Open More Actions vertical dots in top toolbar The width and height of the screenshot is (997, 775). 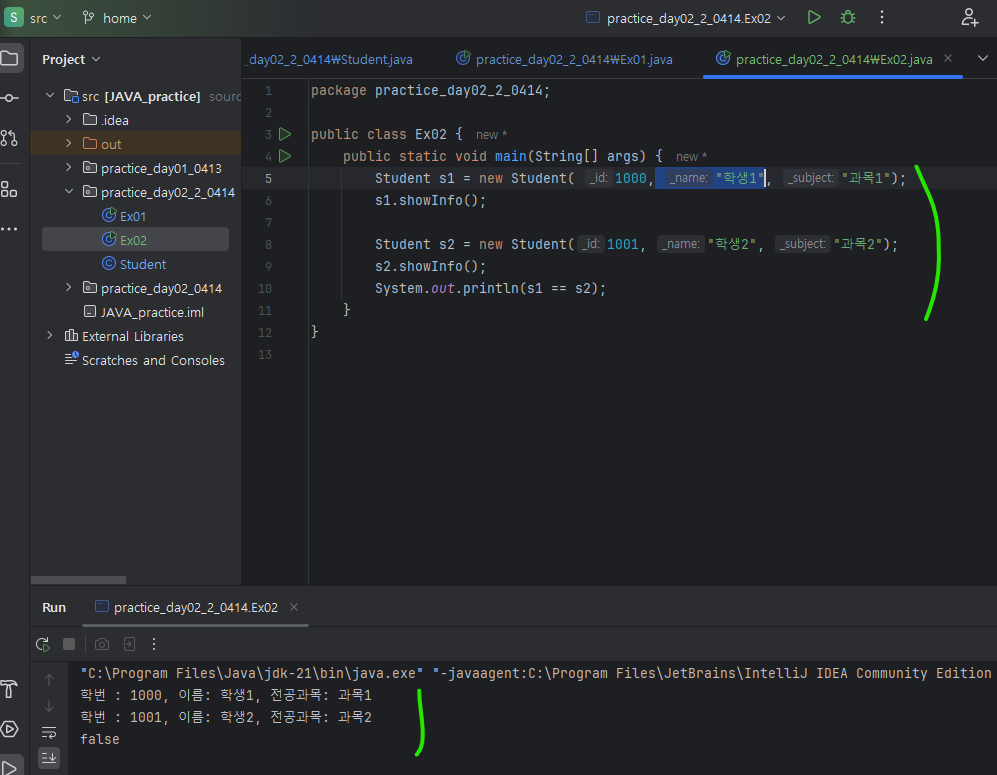(x=881, y=18)
